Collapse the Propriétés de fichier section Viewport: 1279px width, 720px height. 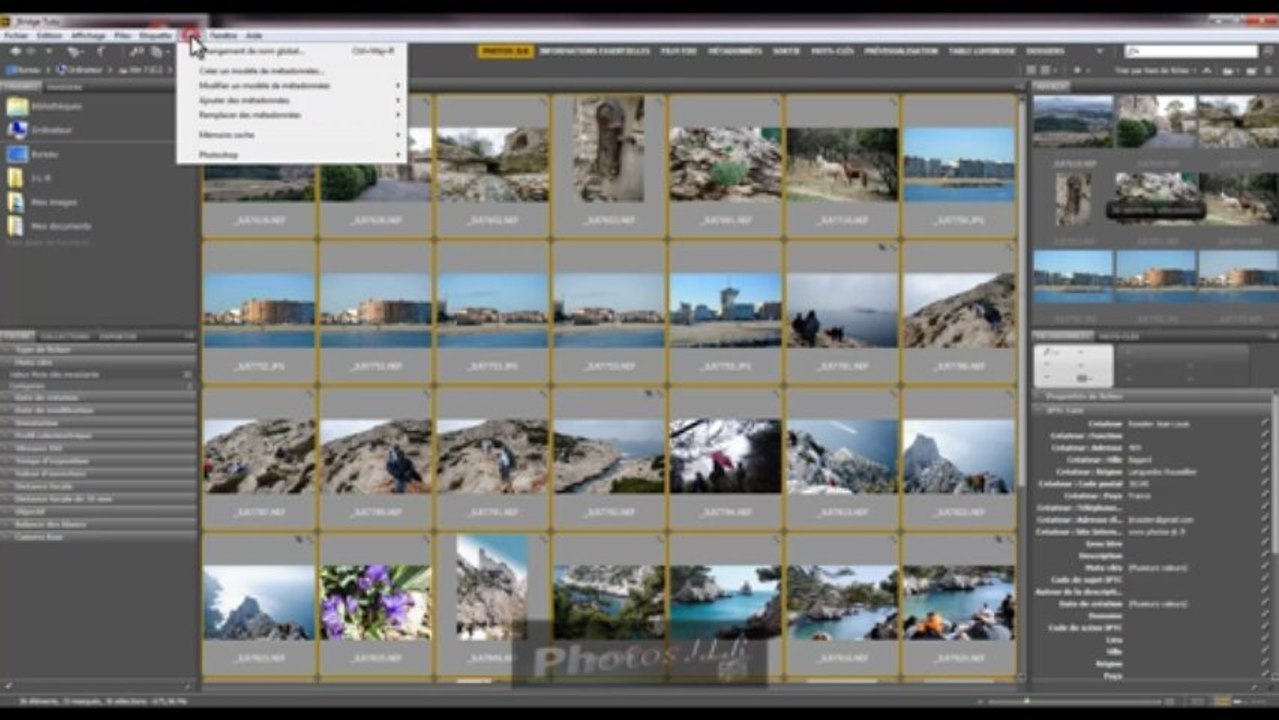coord(1153,396)
